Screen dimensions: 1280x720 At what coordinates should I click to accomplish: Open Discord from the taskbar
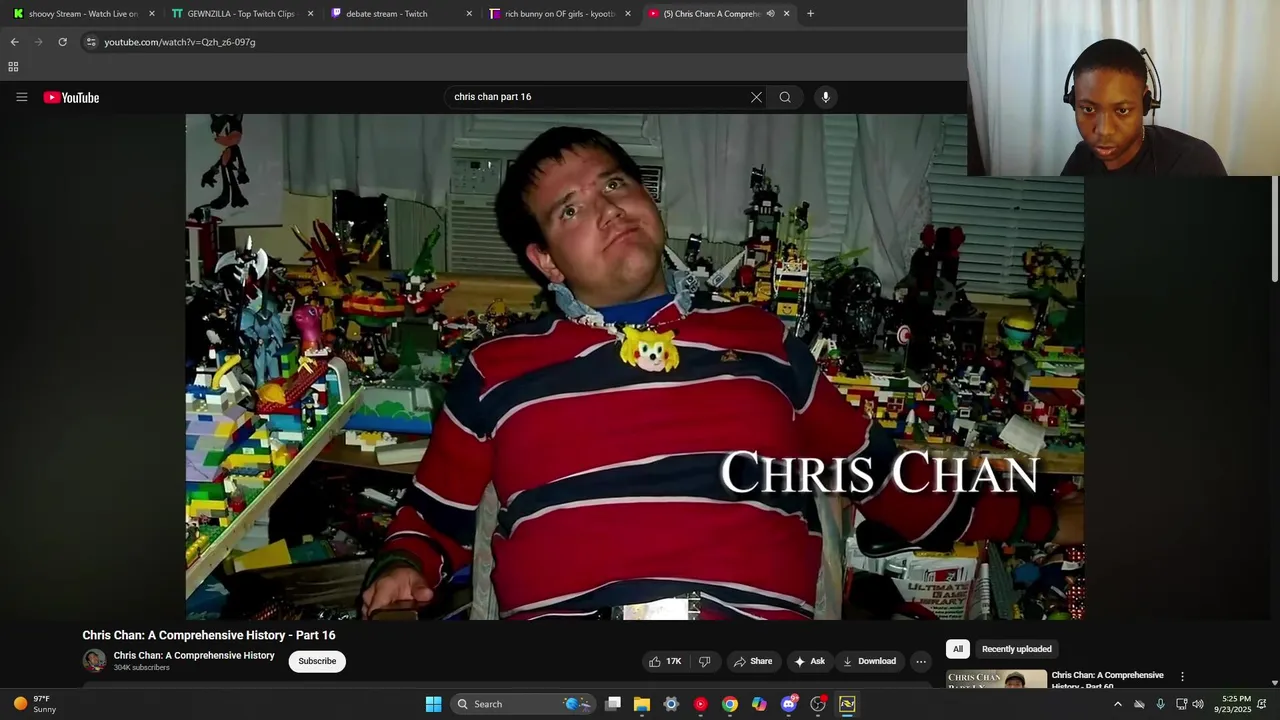click(x=789, y=704)
